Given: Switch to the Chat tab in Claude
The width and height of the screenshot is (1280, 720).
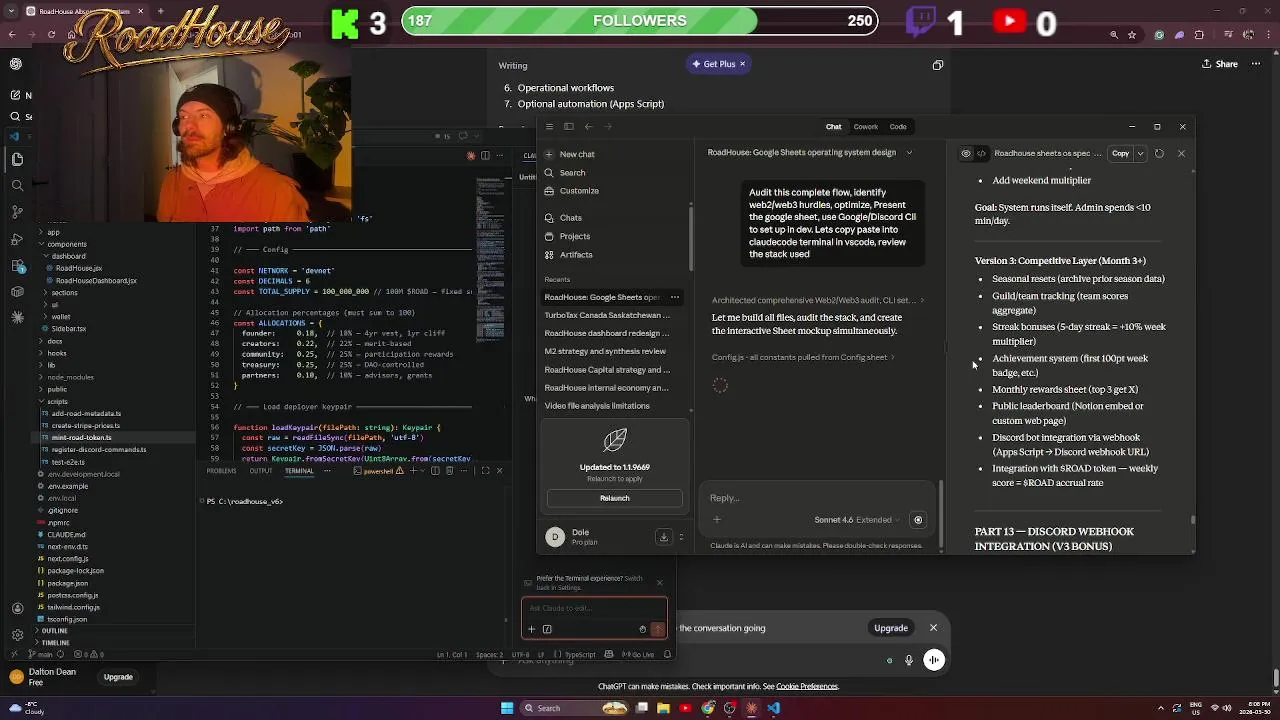Looking at the screenshot, I should [x=833, y=127].
